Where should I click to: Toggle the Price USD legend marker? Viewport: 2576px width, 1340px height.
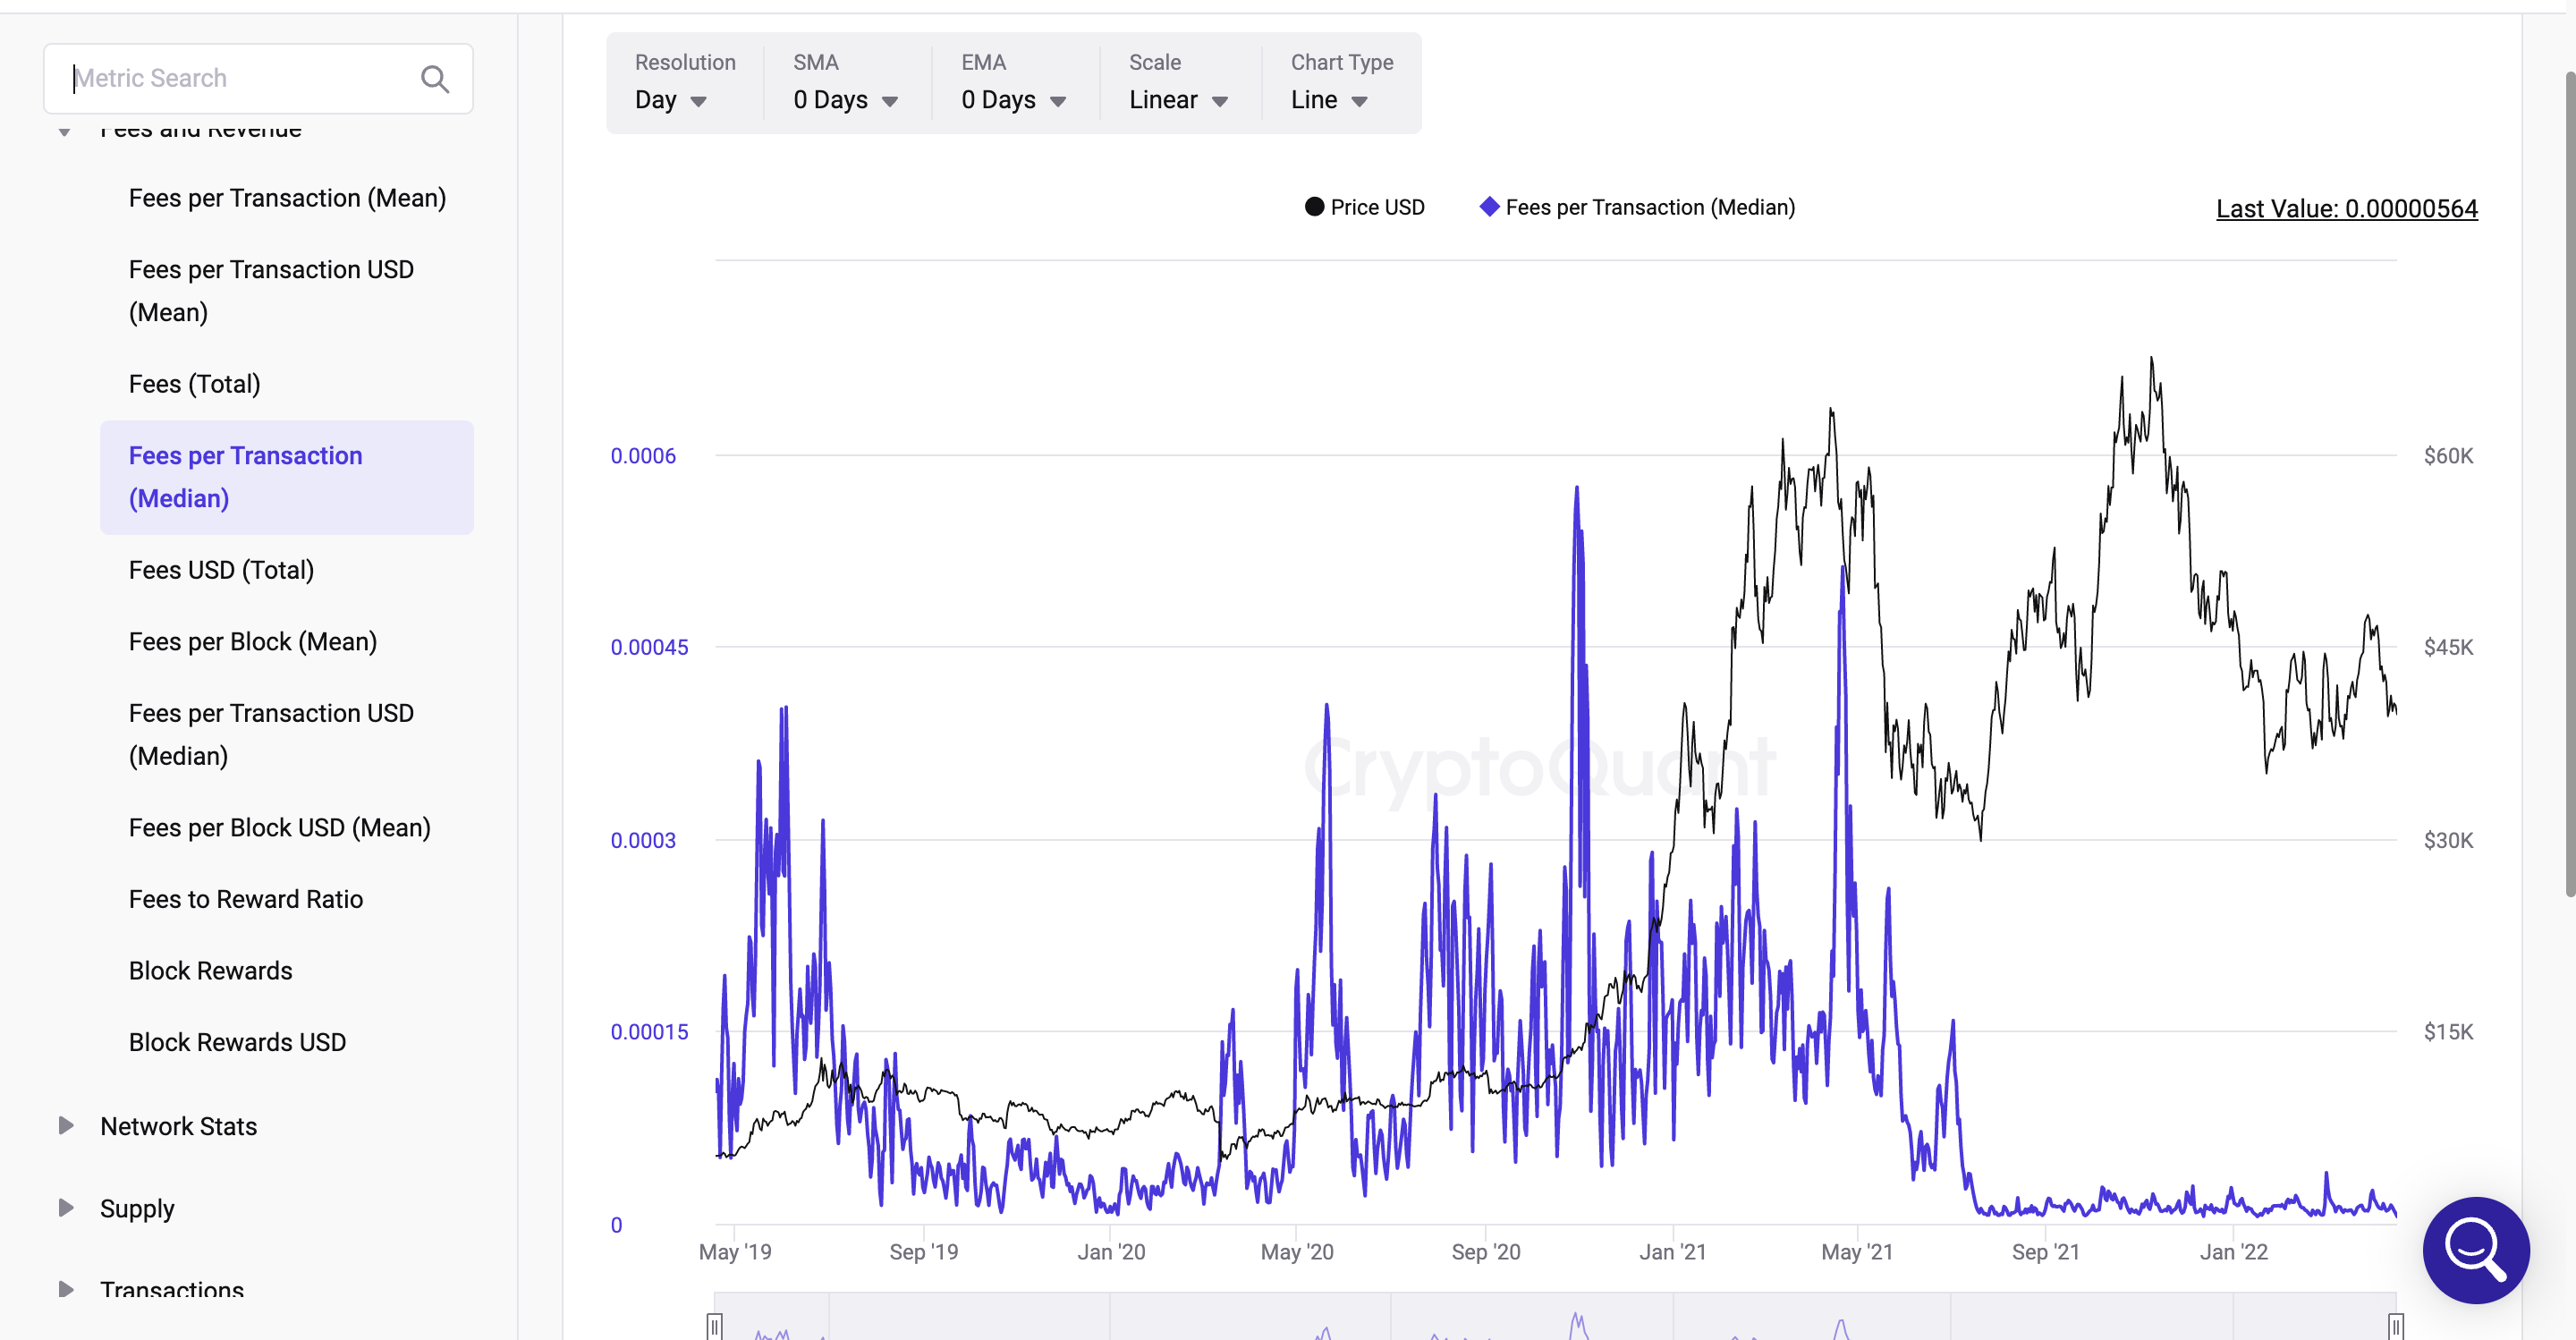tap(1314, 207)
